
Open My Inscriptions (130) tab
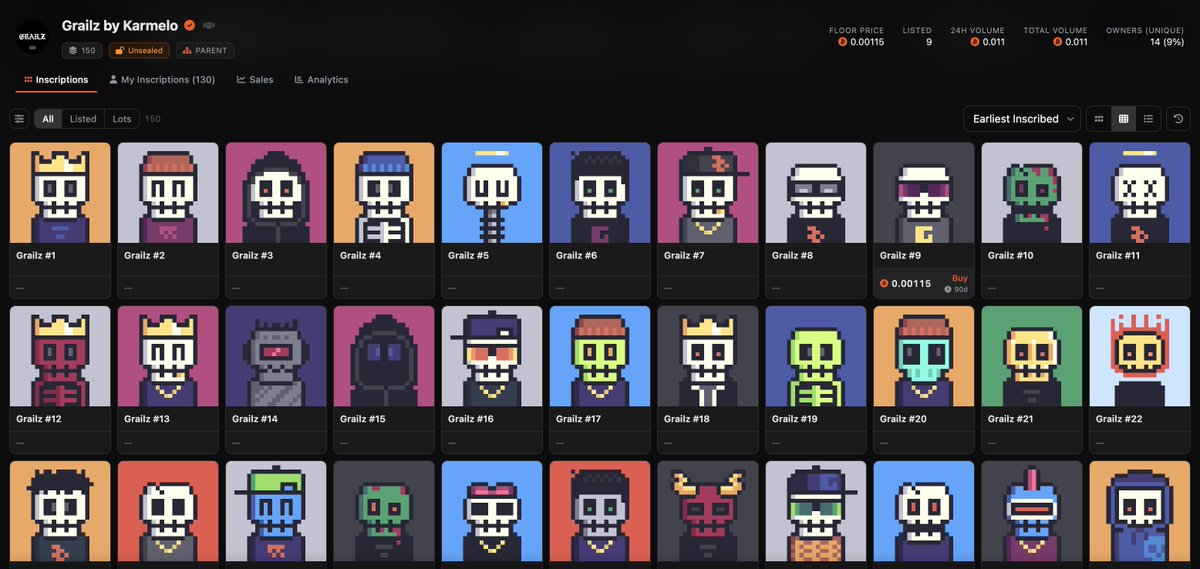162,80
